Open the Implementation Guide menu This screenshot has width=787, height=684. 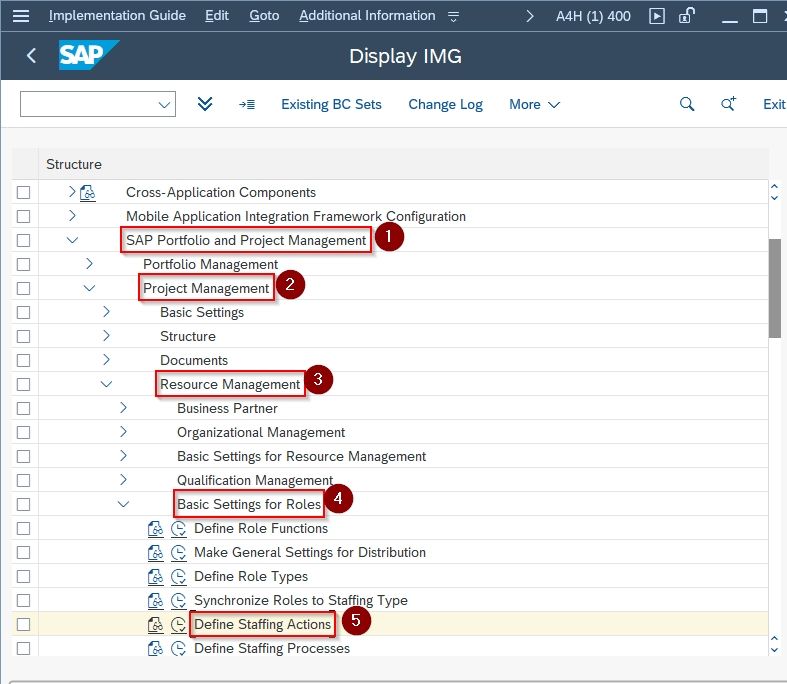tap(117, 16)
